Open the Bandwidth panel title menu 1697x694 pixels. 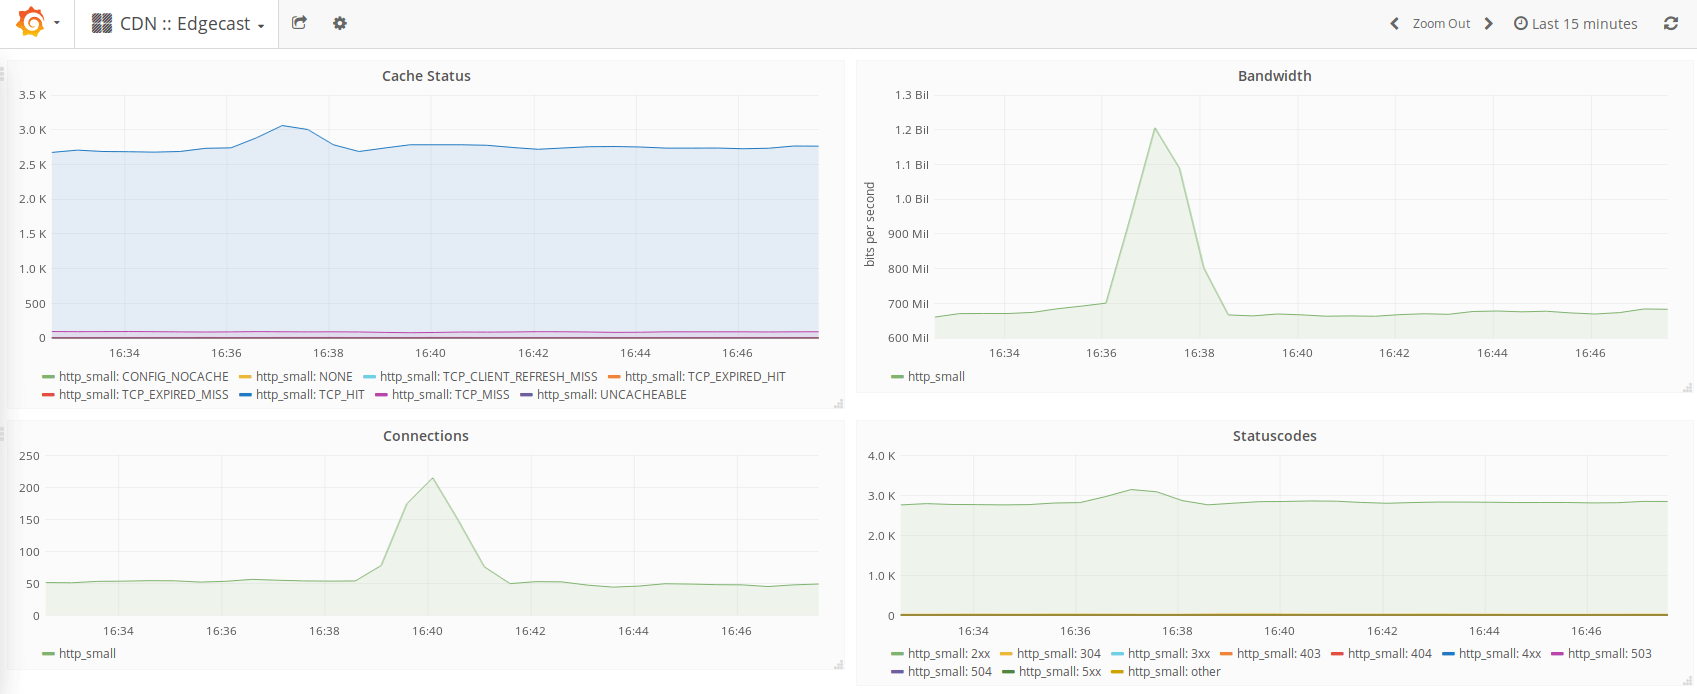(1274, 76)
